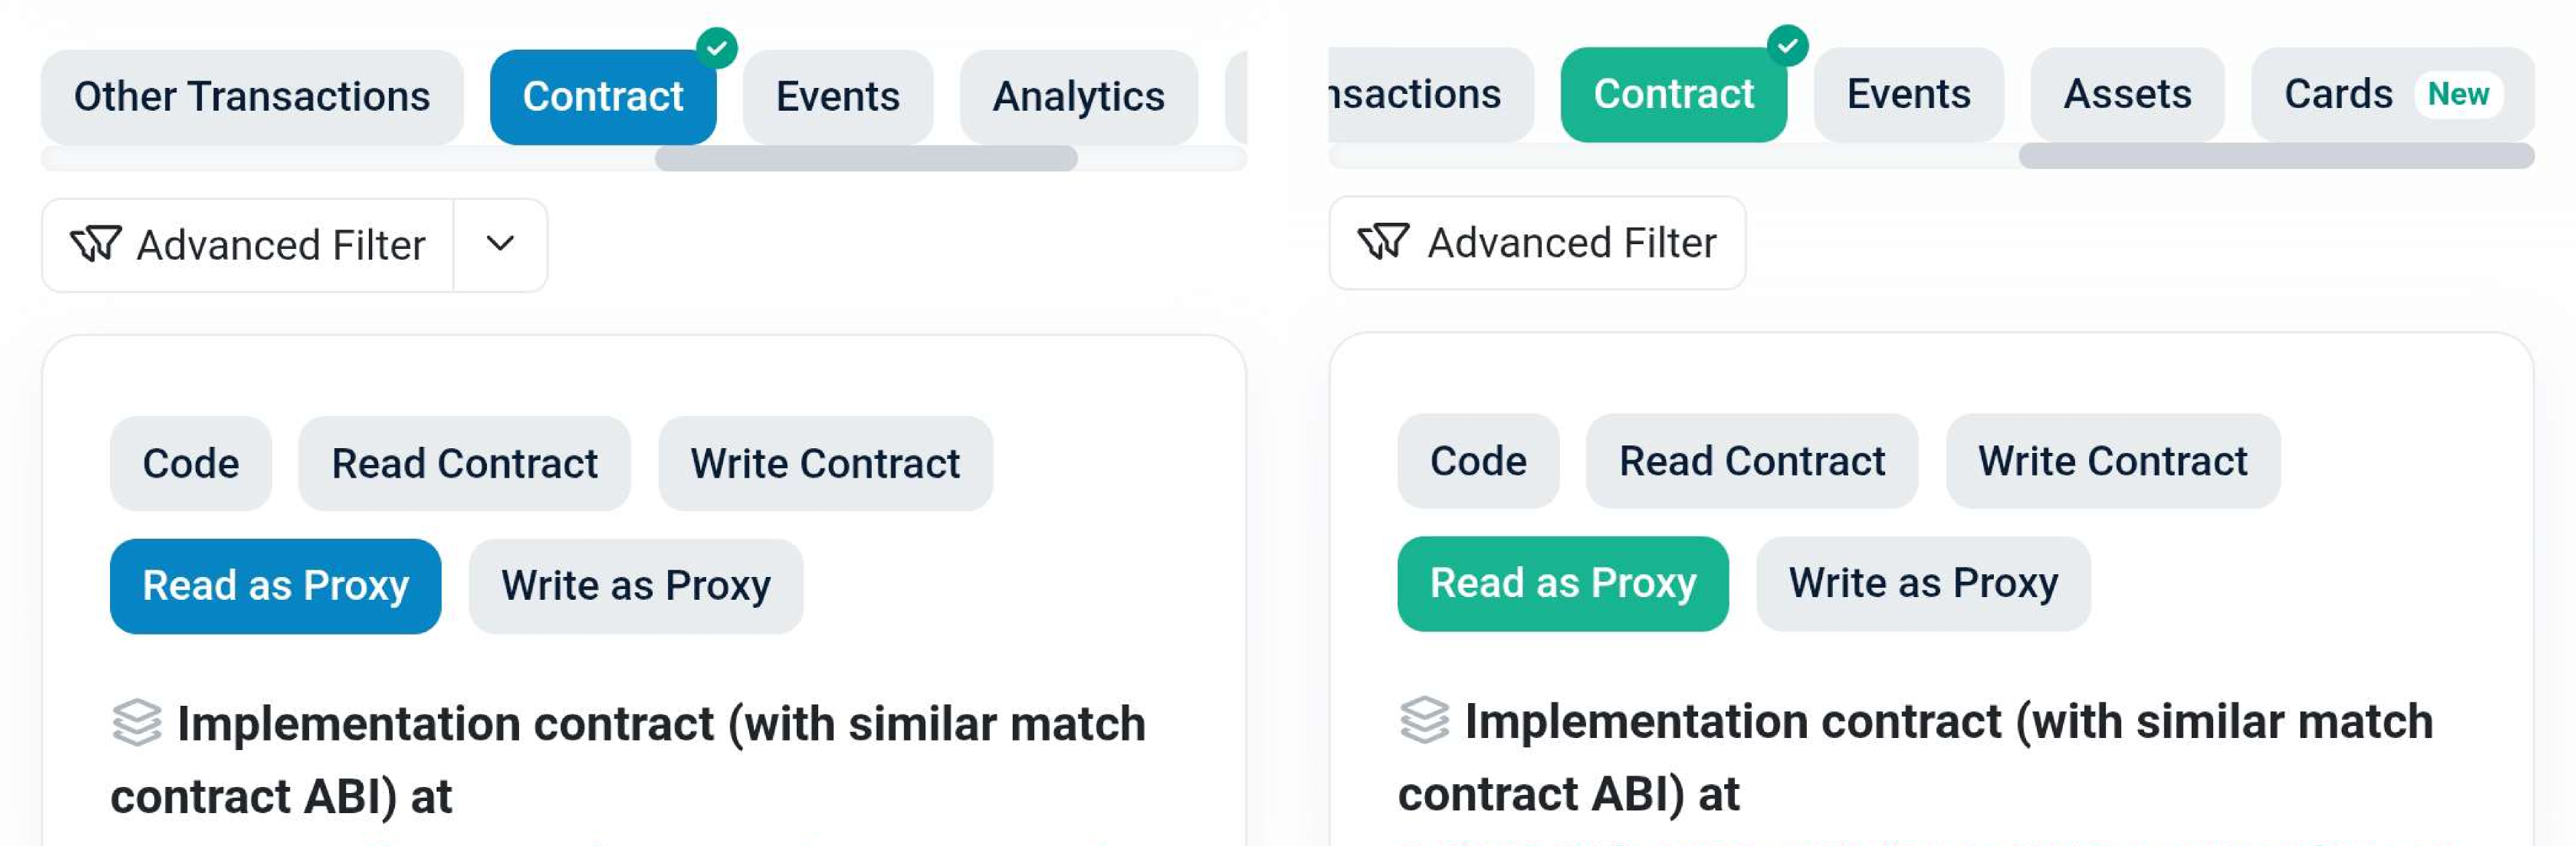This screenshot has height=846, width=2576.
Task: Select Write as Proxy in left panel
Action: click(x=635, y=586)
